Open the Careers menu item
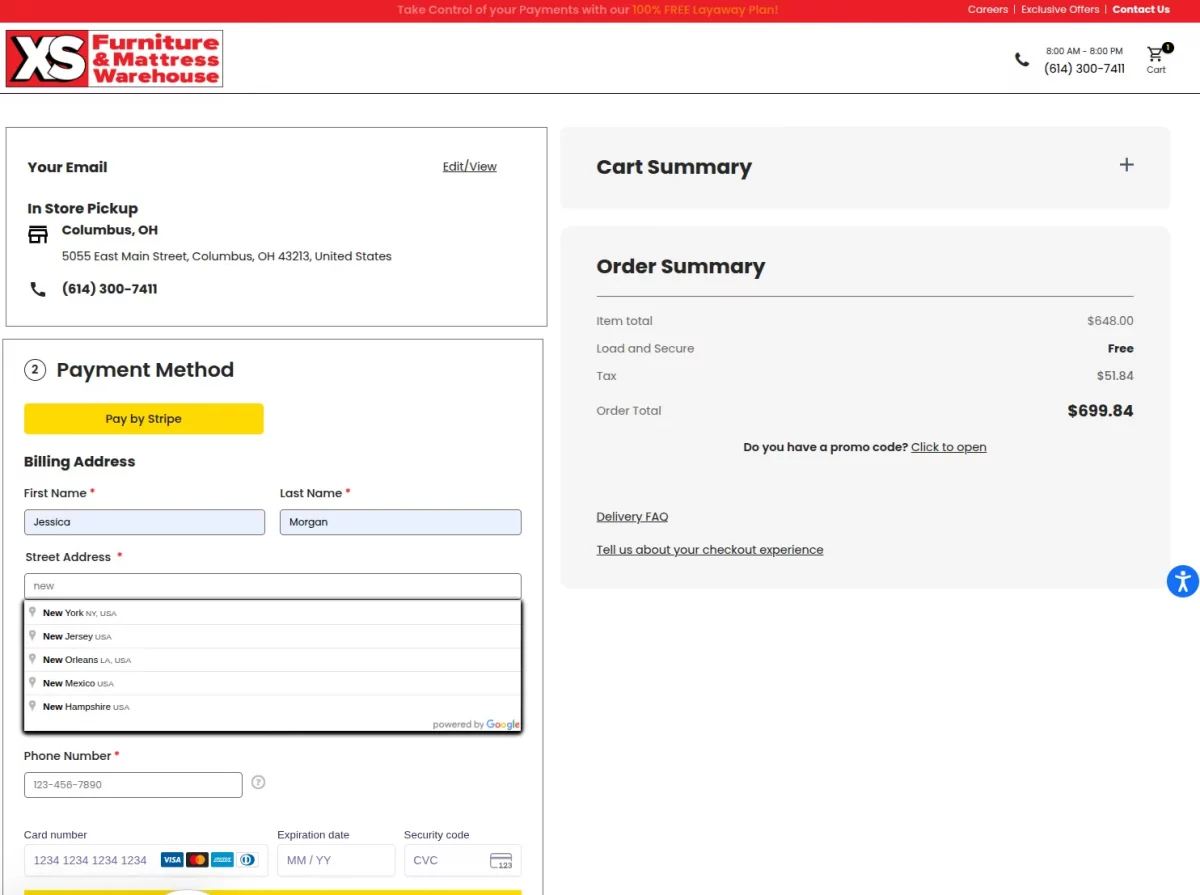The image size is (1200, 895). coord(988,9)
